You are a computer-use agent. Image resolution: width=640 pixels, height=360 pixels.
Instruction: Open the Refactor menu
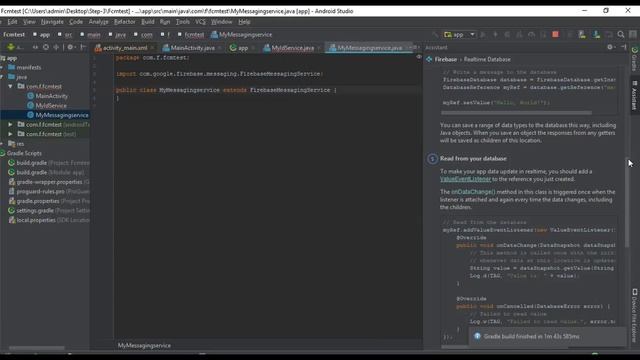(x=124, y=22)
